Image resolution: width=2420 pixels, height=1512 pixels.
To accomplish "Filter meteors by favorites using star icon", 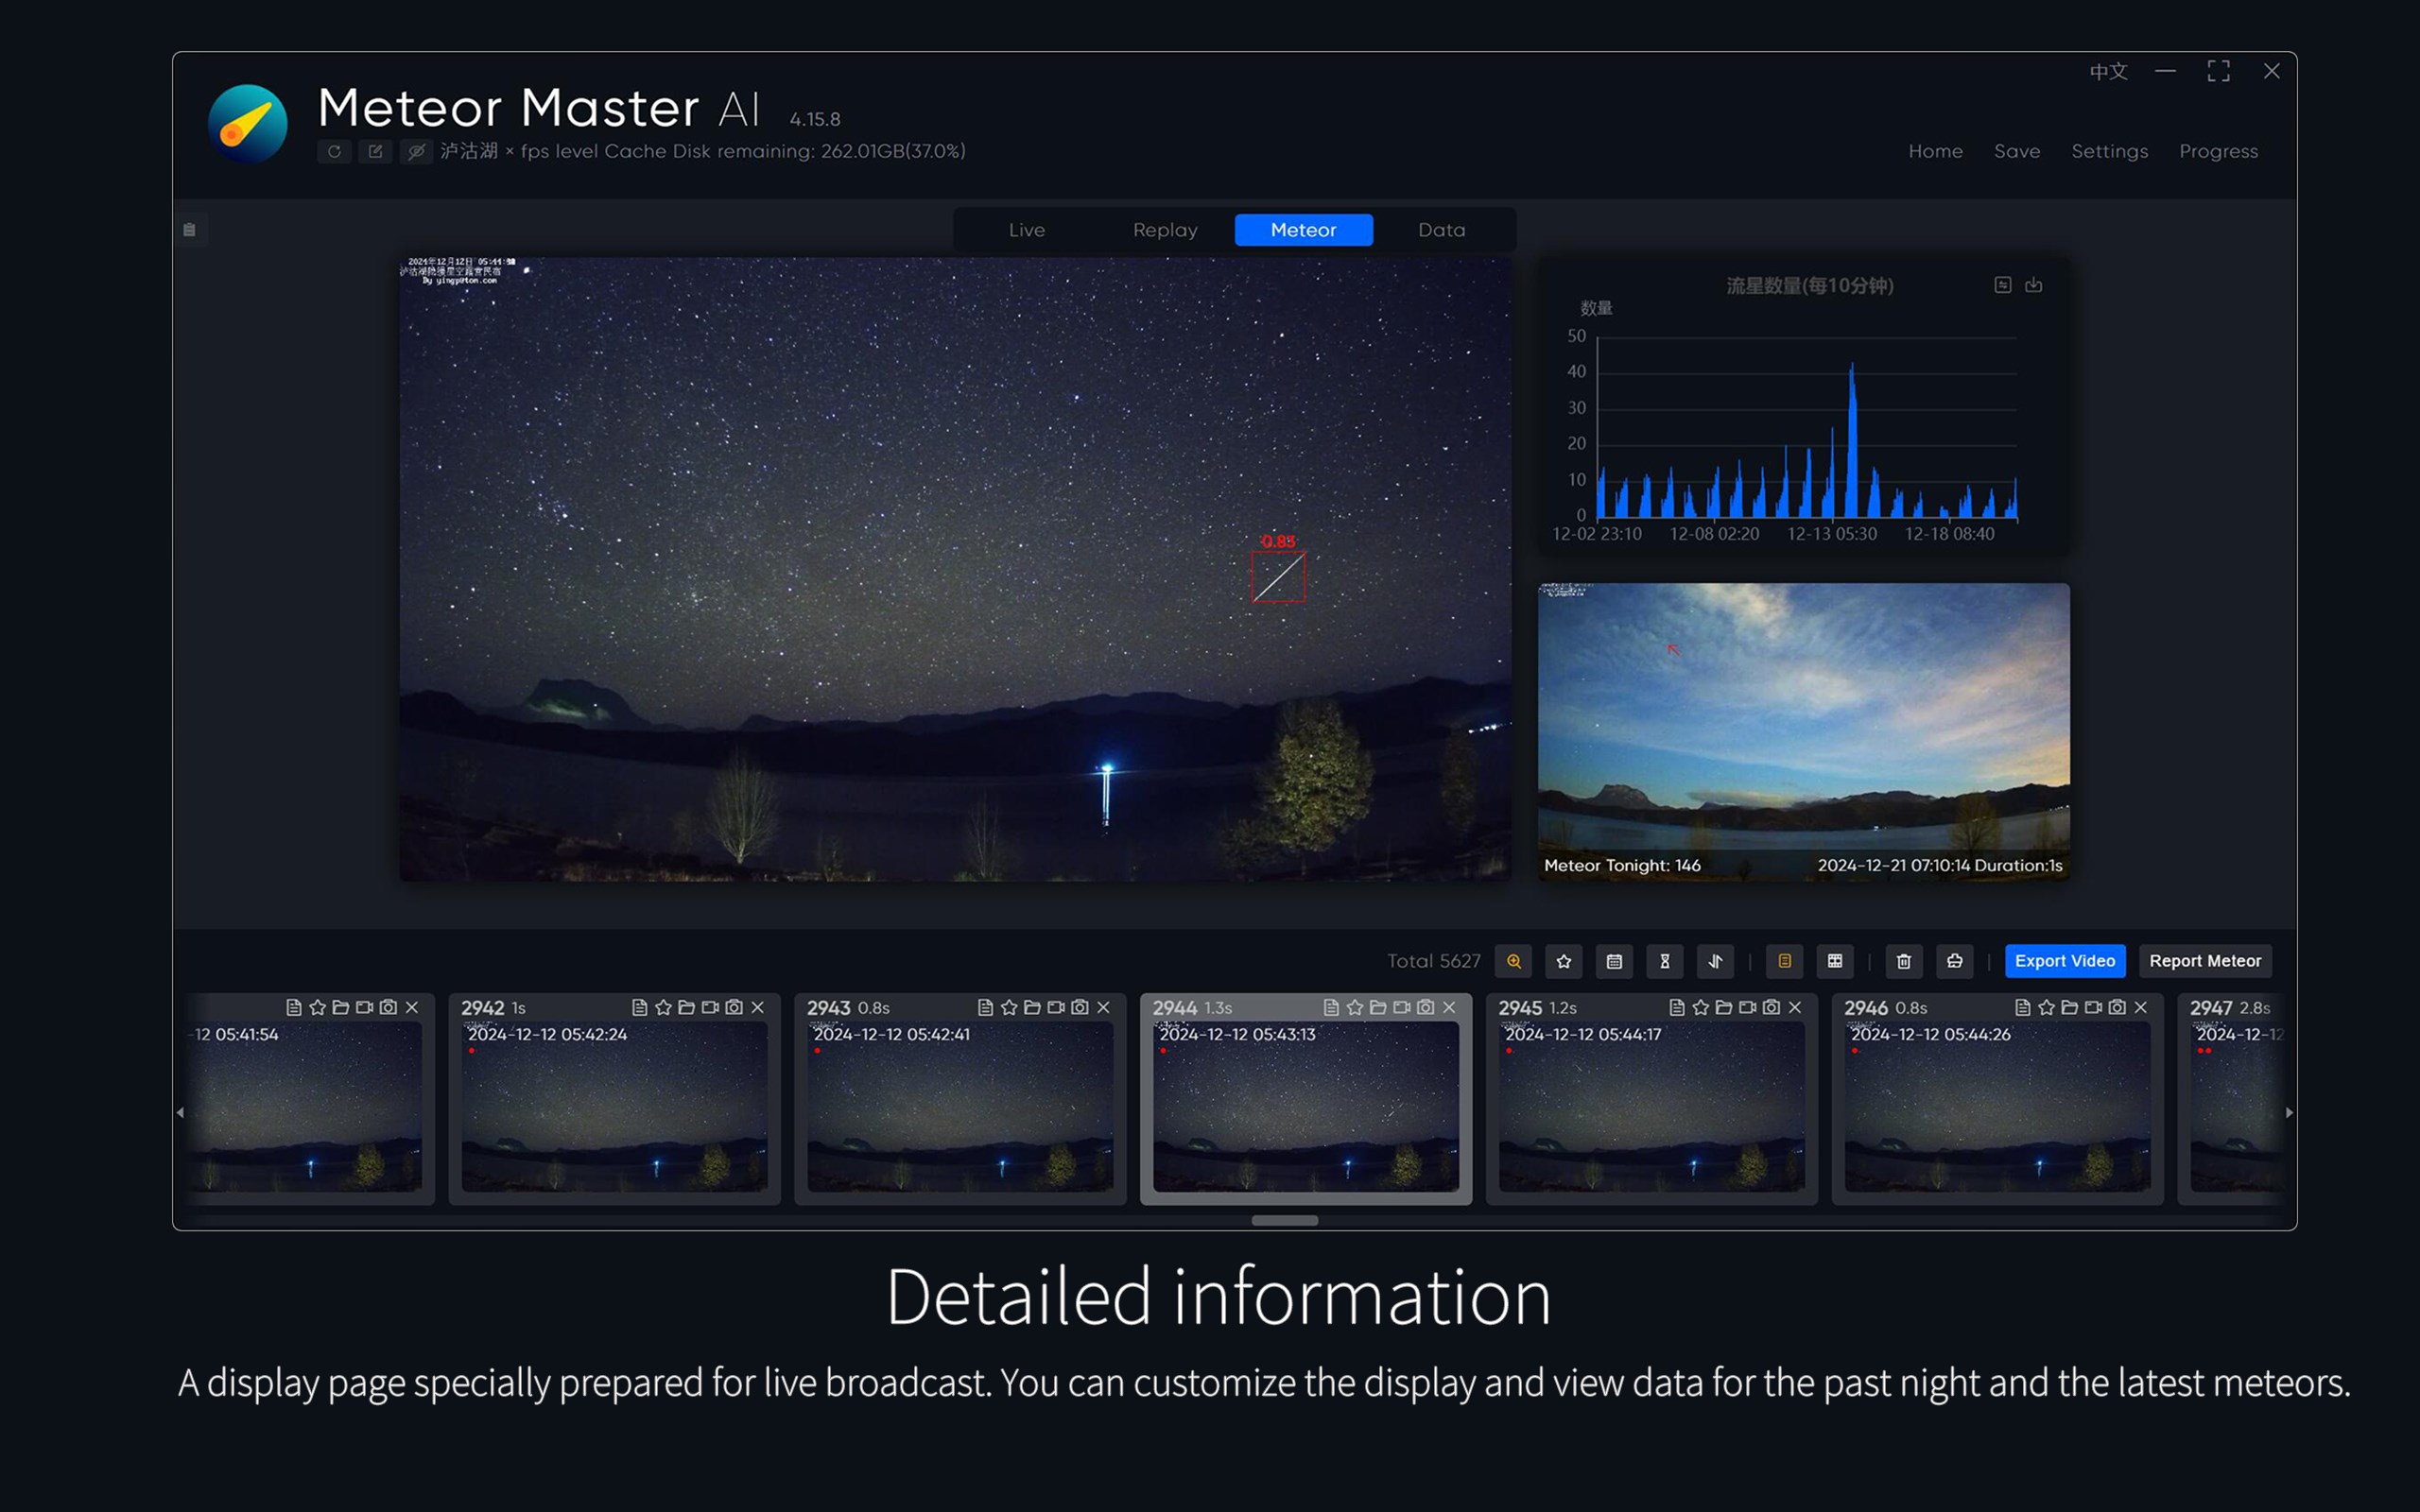I will 1564,962.
